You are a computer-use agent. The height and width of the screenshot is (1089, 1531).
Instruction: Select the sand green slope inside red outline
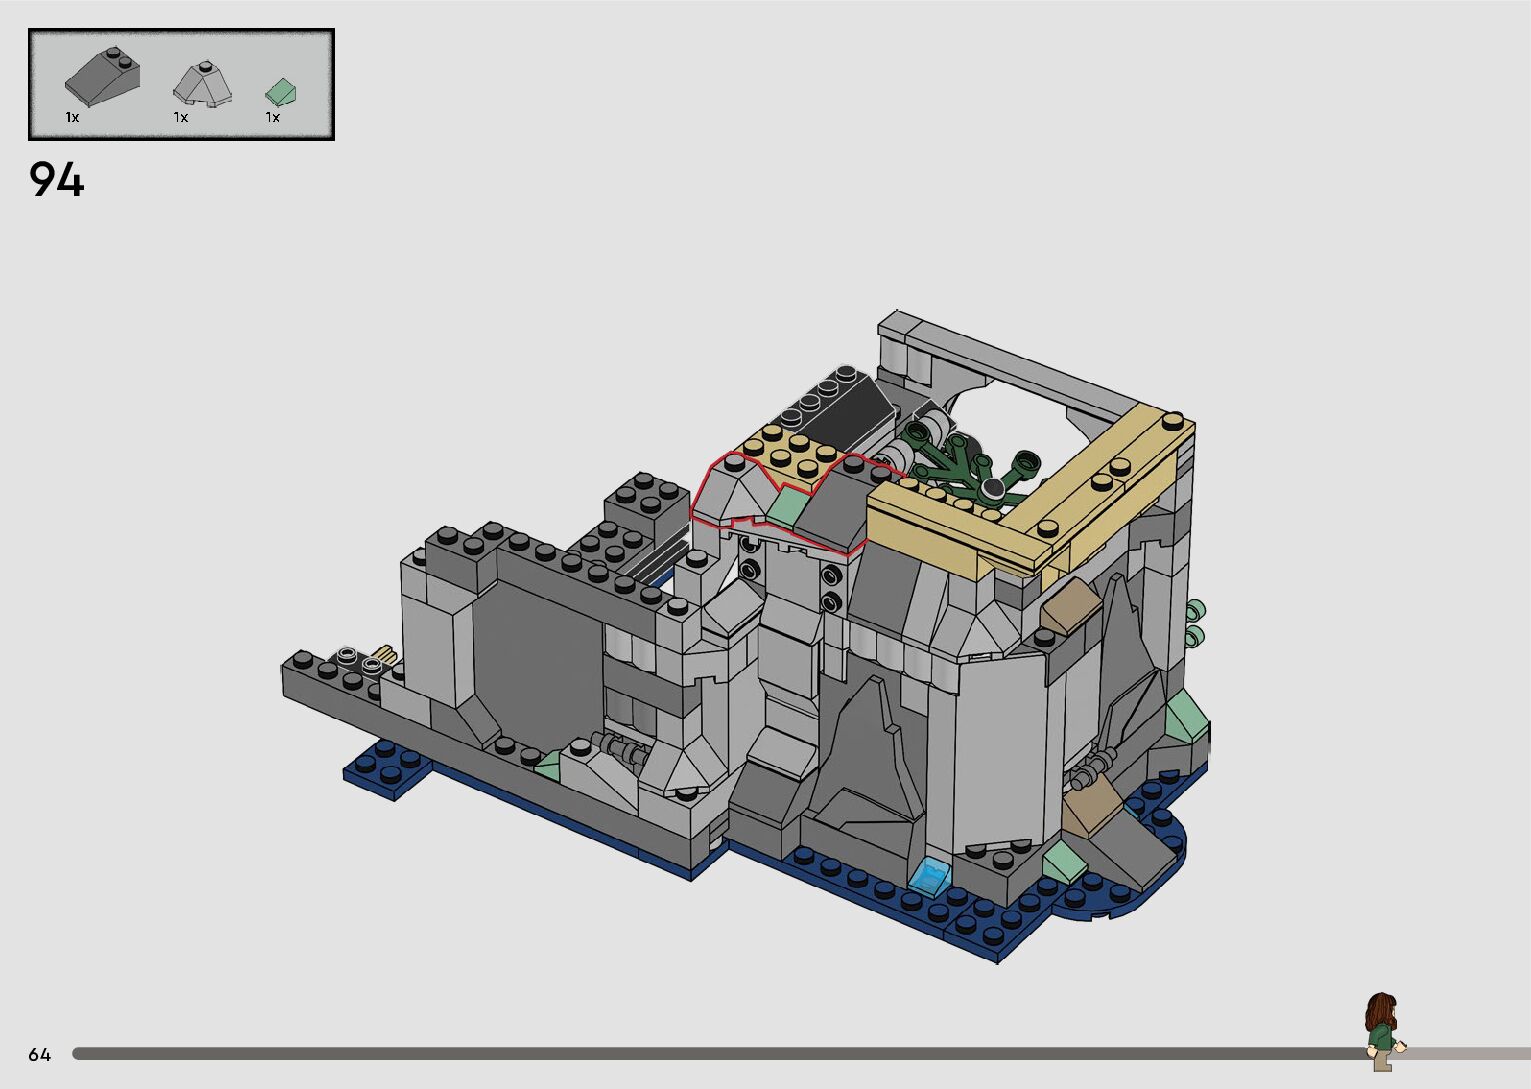click(786, 506)
